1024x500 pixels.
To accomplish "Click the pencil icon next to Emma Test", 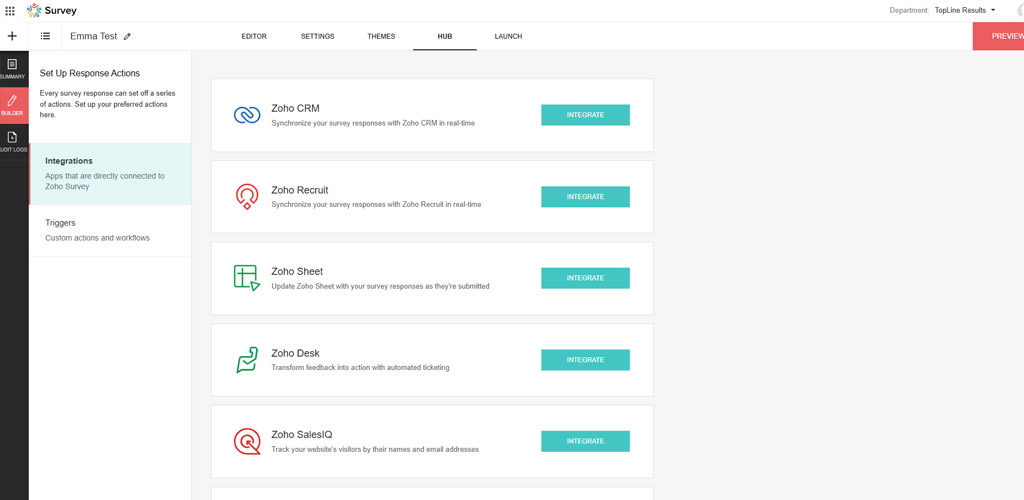I will point(127,37).
